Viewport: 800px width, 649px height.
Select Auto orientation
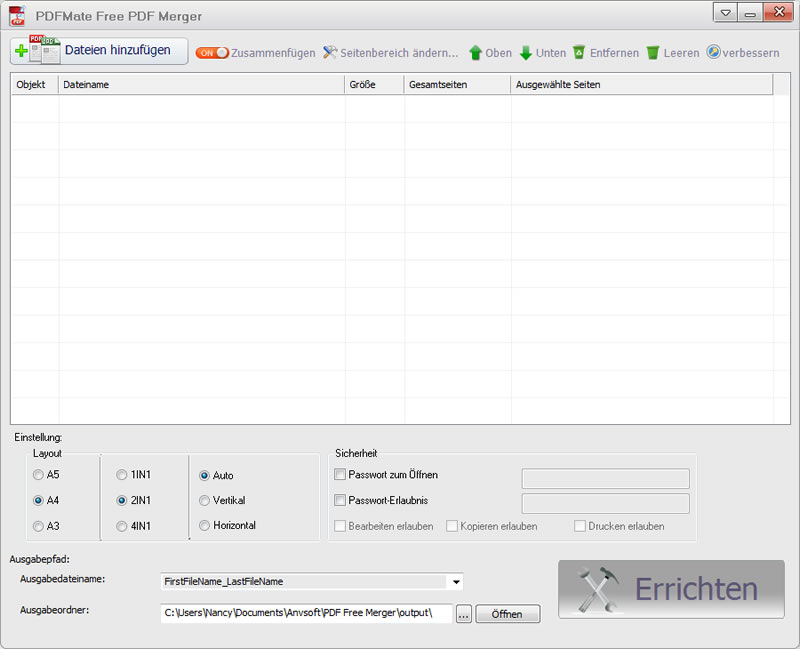205,476
